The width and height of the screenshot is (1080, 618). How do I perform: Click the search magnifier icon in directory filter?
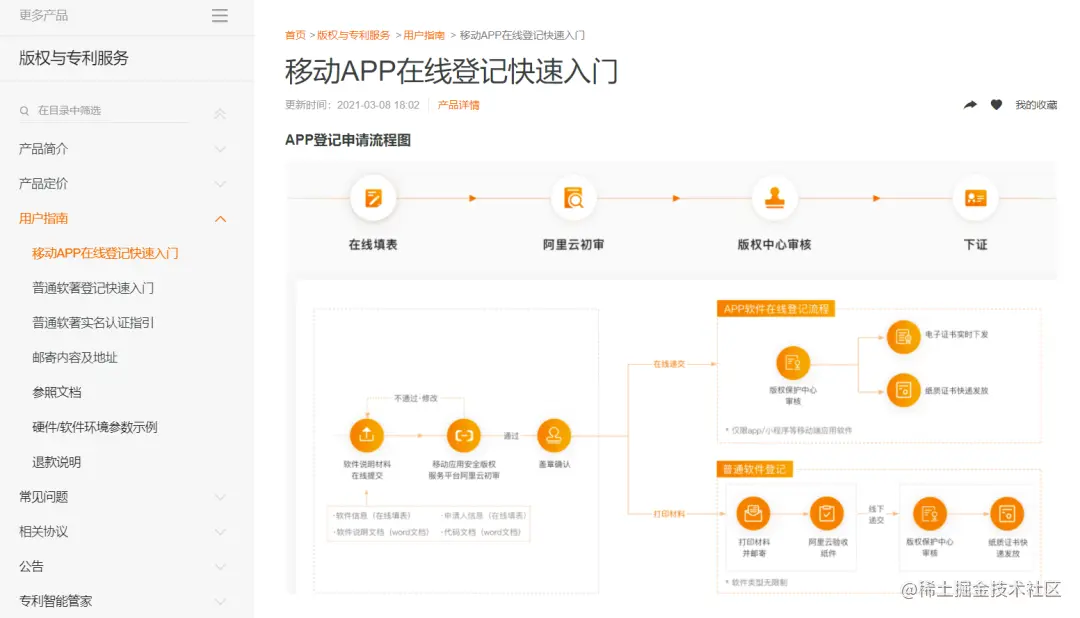click(24, 111)
